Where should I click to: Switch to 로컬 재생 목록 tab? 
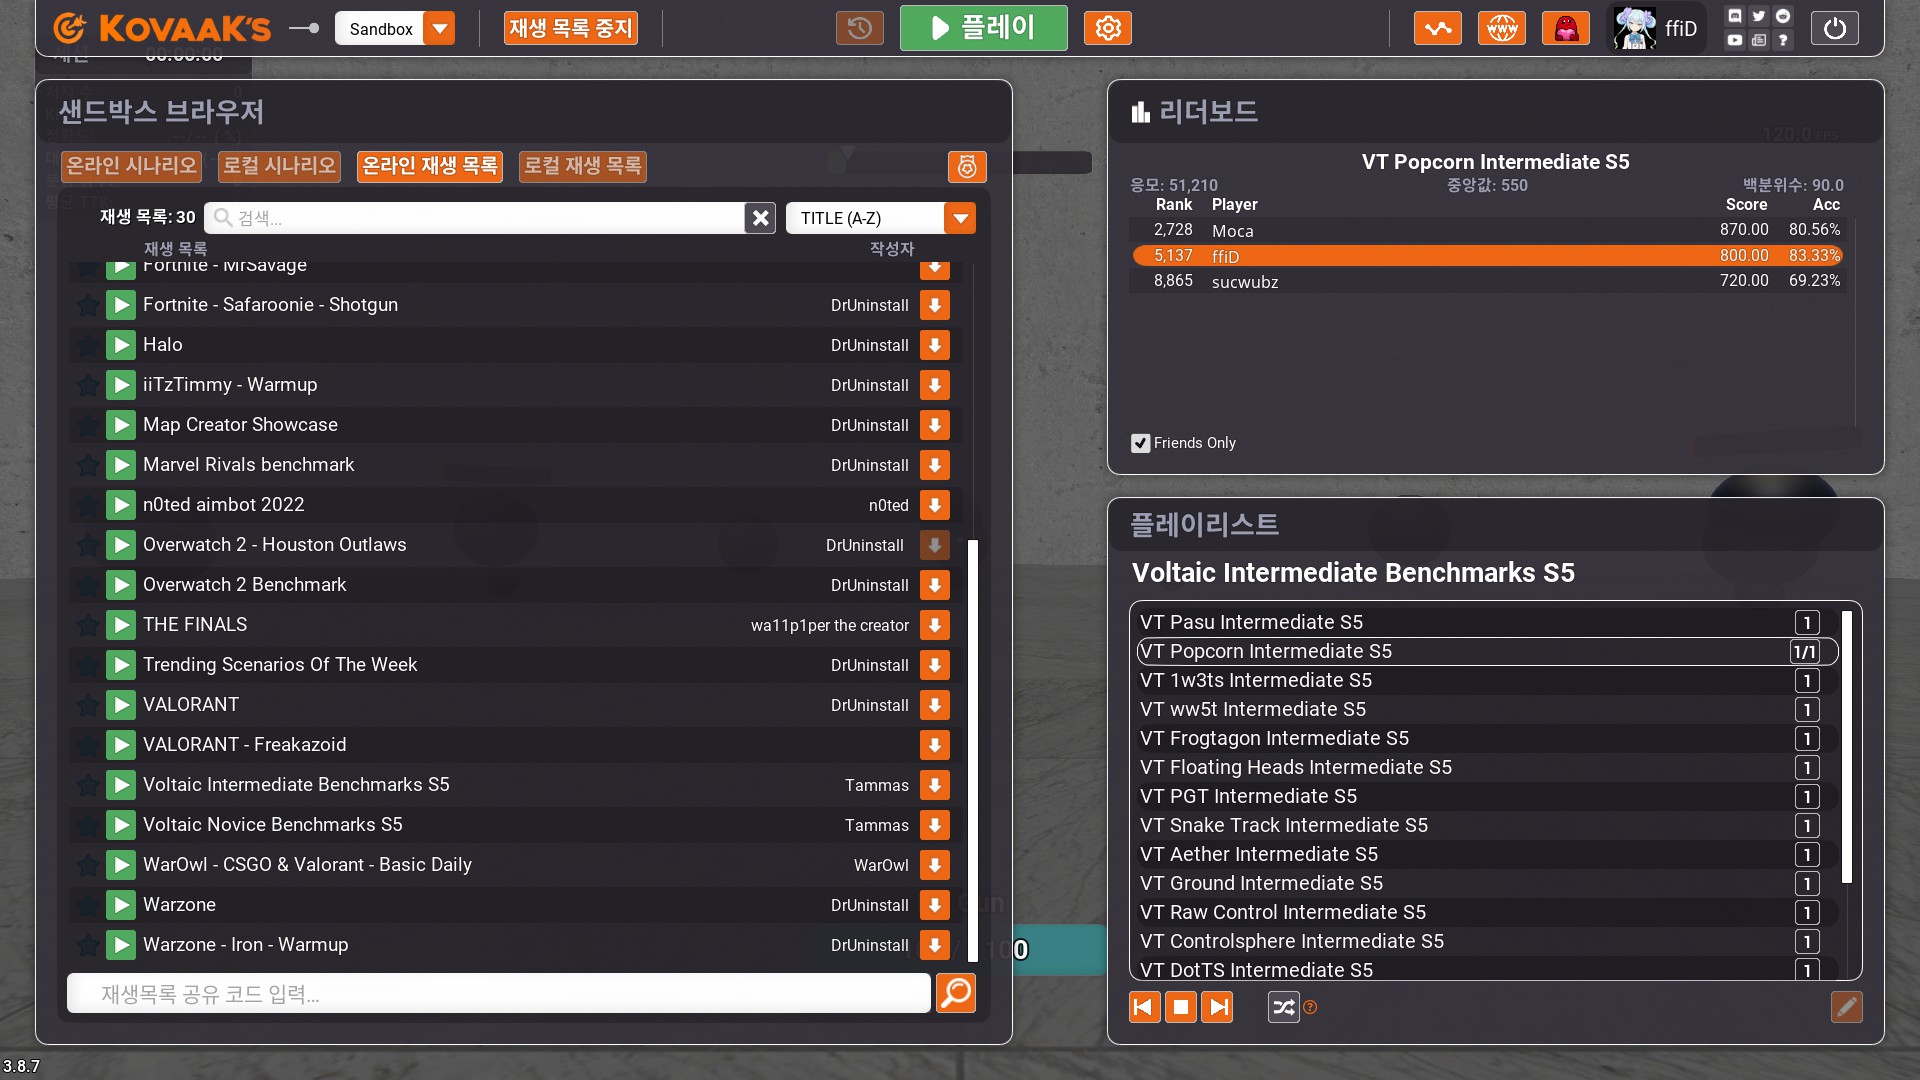point(582,166)
